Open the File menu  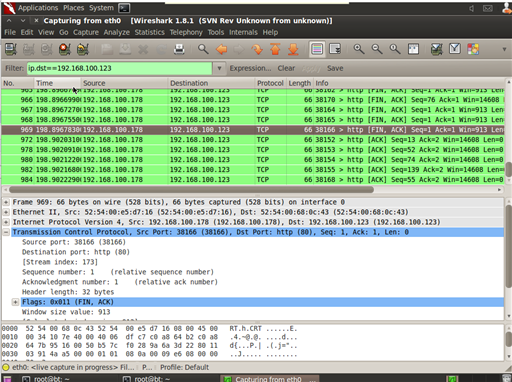pyautogui.click(x=10, y=32)
